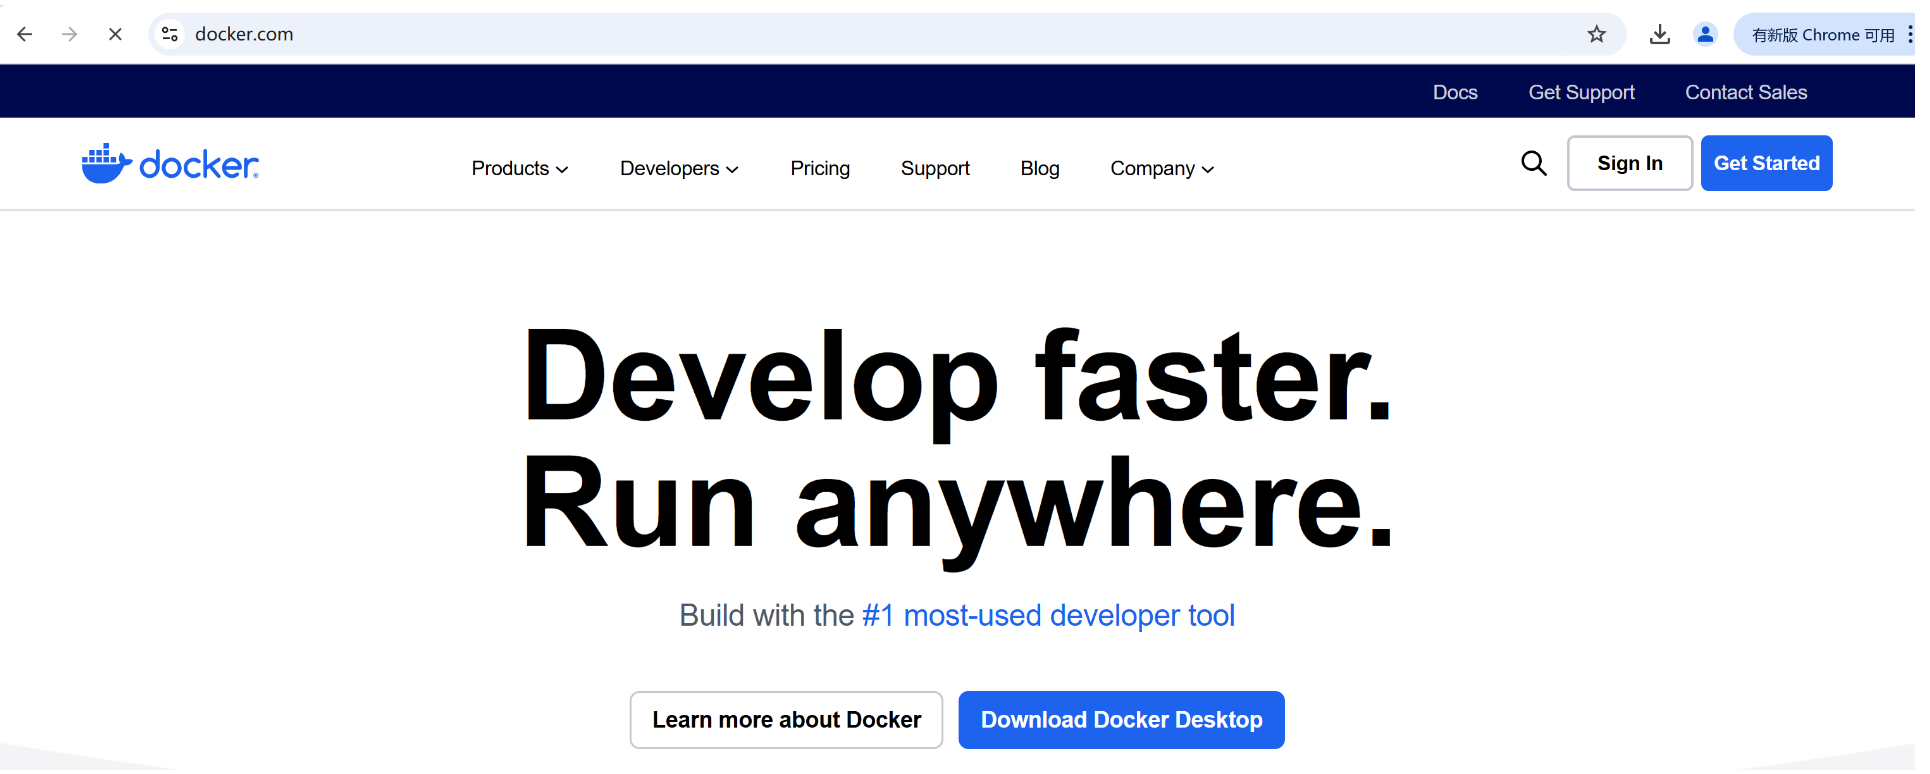Viewport: 1930px width, 774px height.
Task: Expand the Company dropdown menu
Action: (1162, 168)
